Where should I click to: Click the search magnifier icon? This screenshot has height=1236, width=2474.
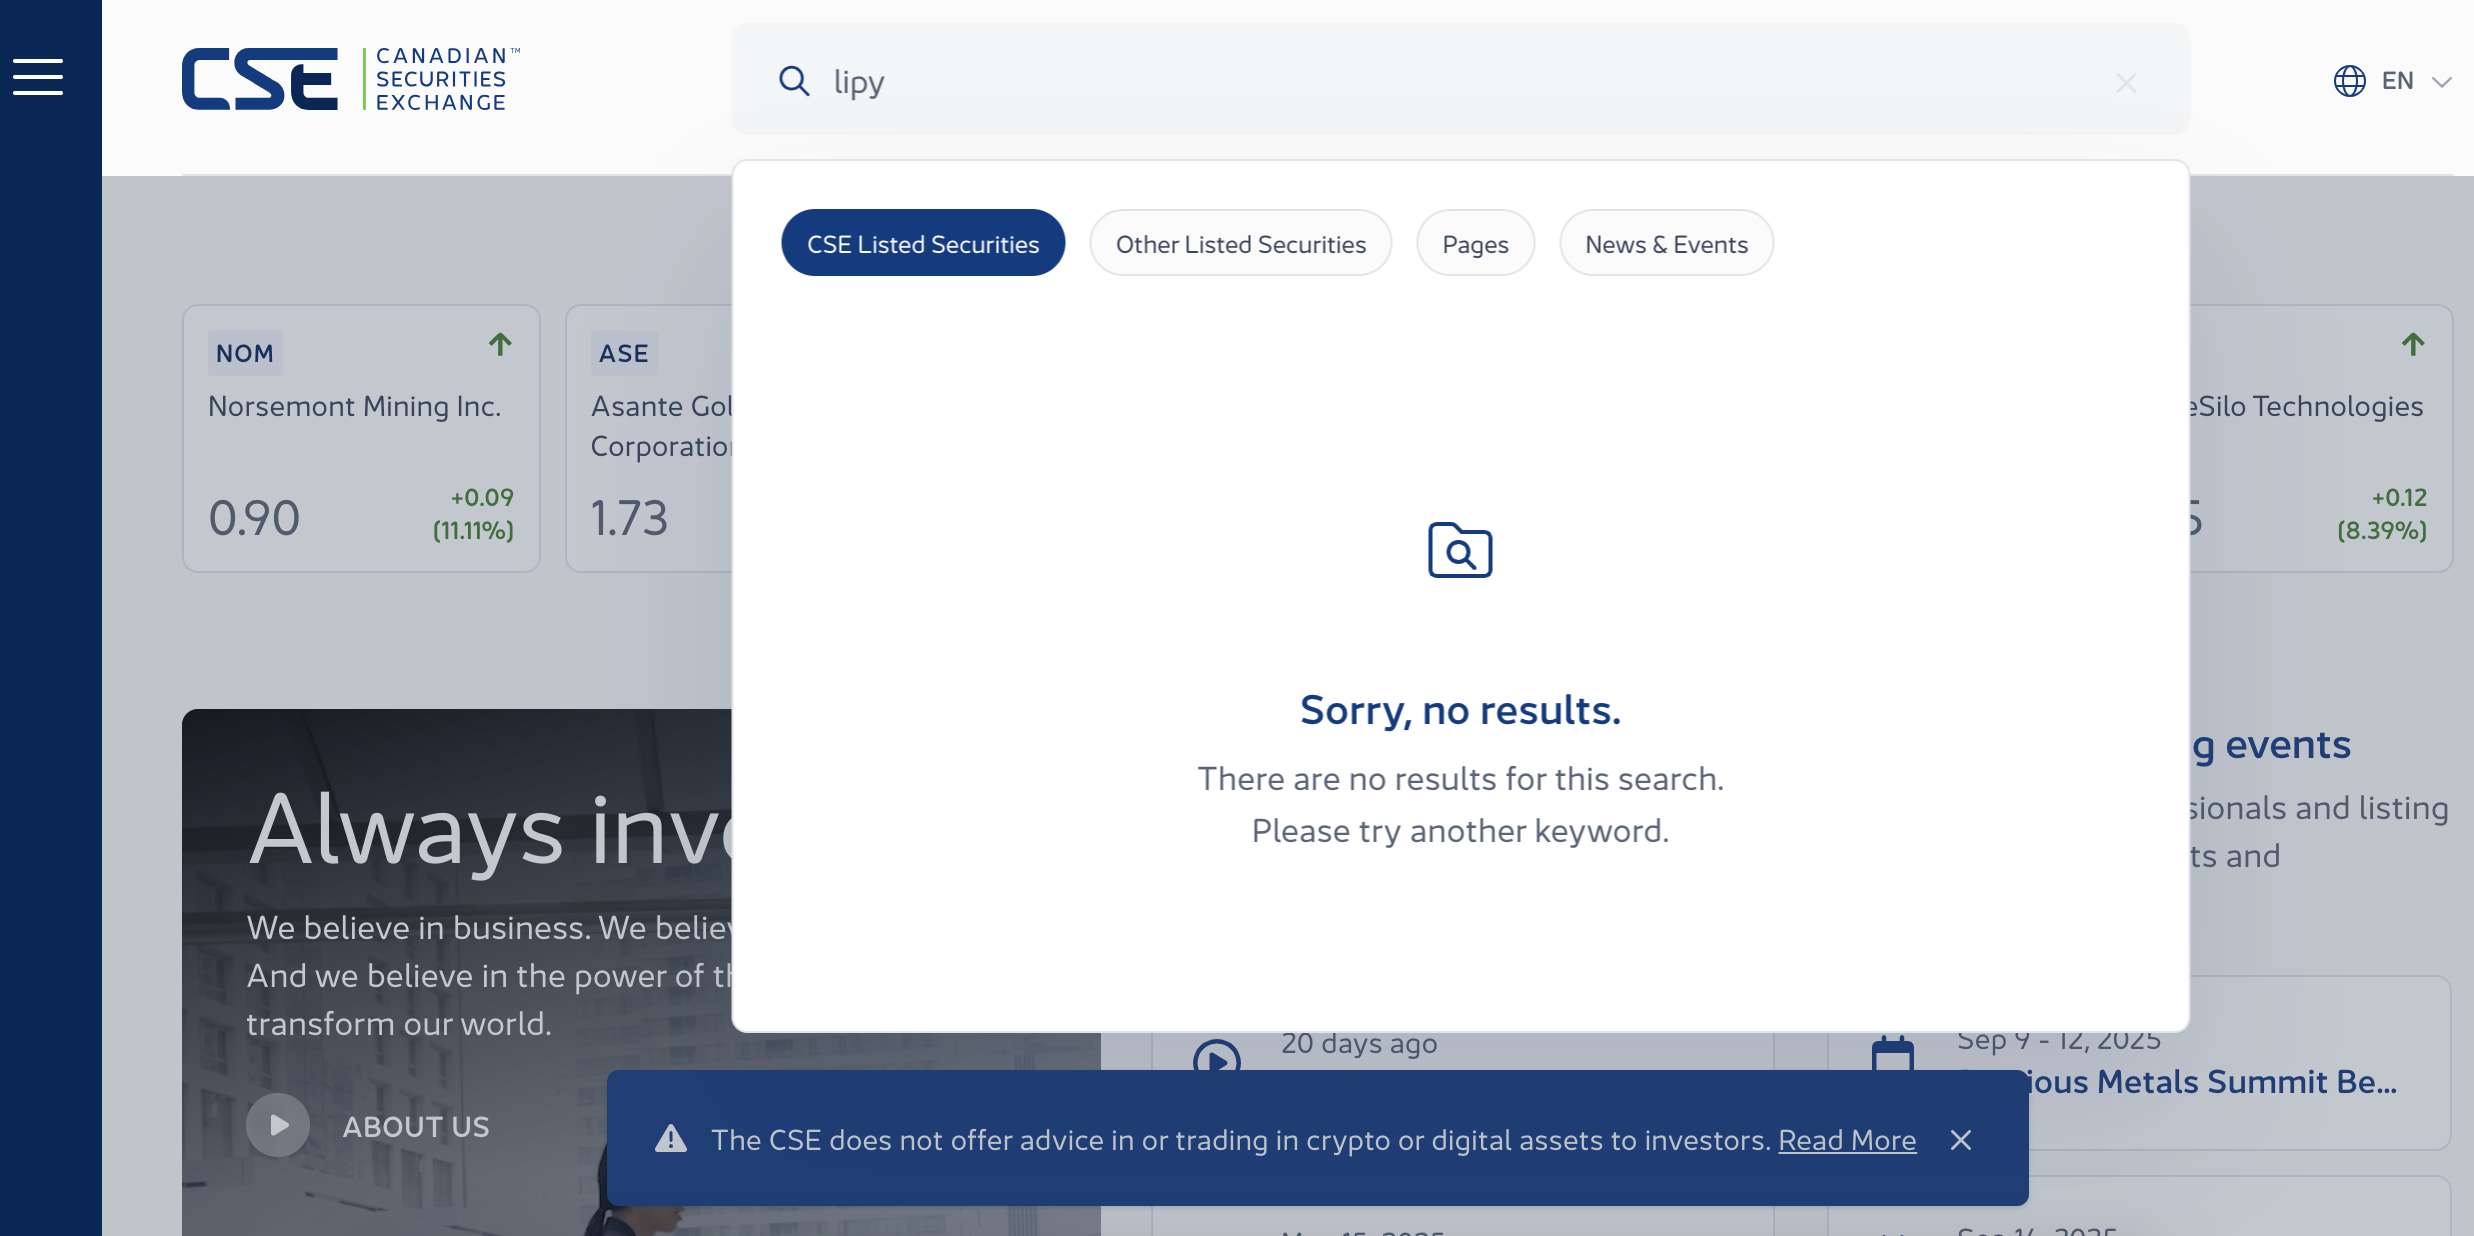(x=794, y=81)
